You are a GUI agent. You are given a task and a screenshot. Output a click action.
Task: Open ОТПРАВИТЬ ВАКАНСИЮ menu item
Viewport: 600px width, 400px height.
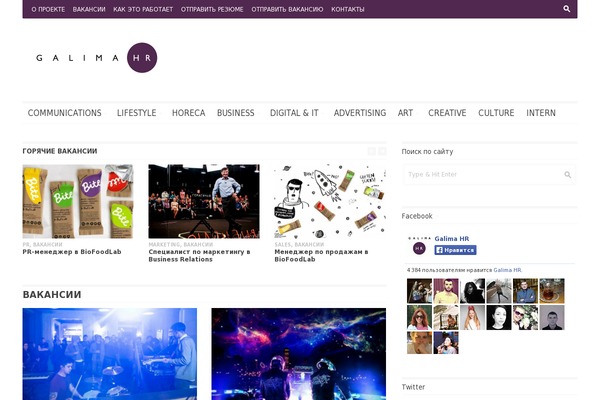coord(287,9)
